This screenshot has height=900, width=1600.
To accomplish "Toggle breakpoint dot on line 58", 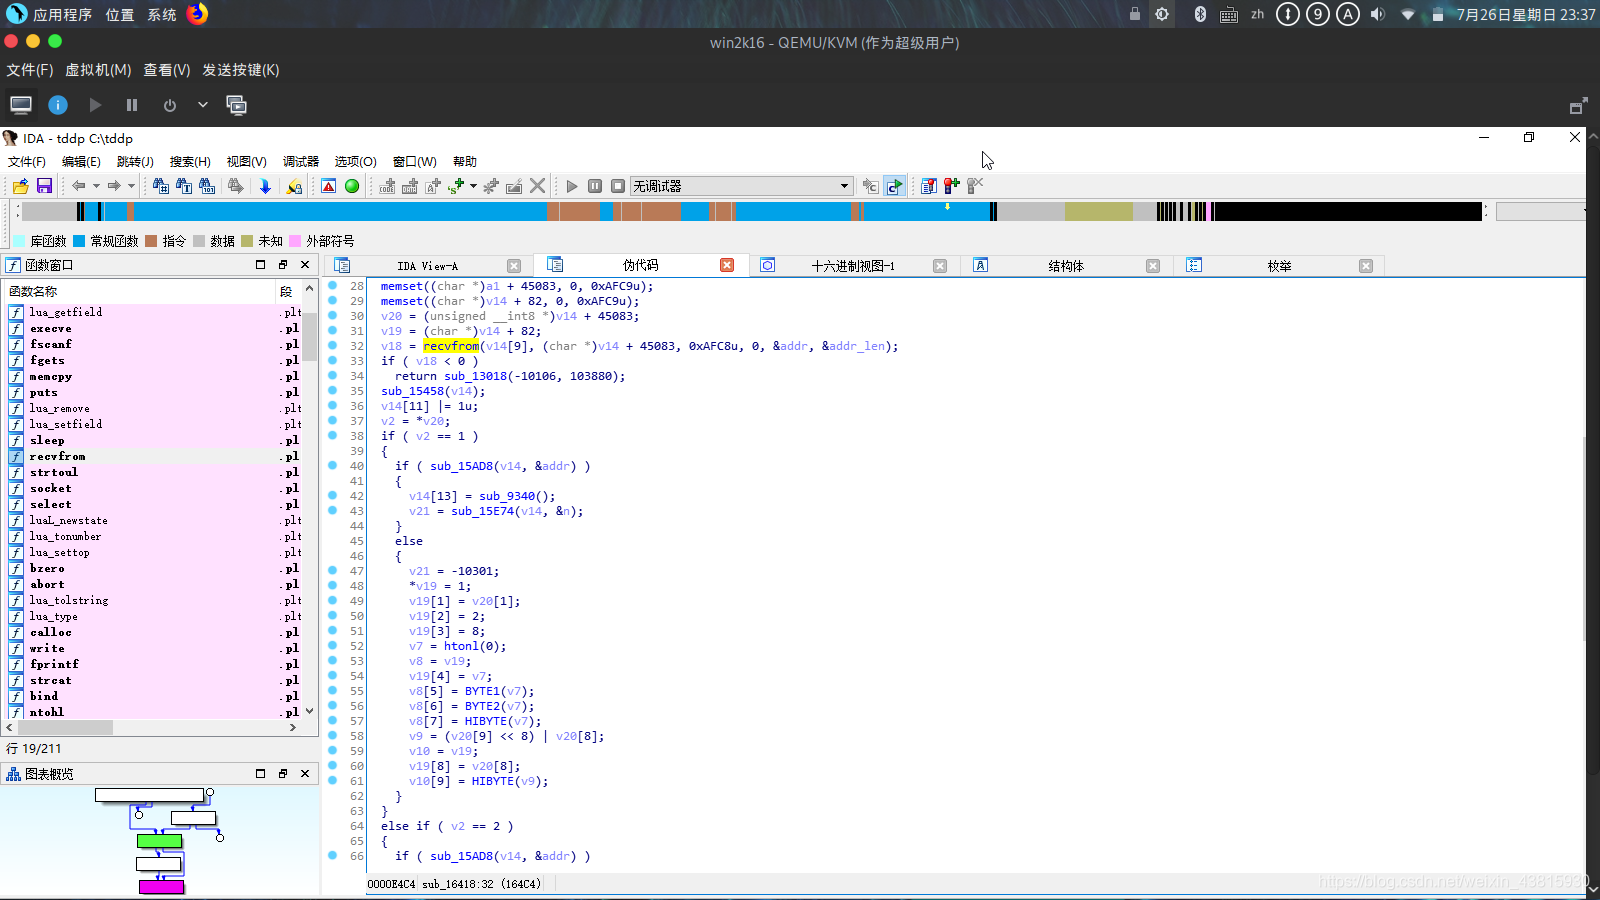I will click(x=333, y=736).
